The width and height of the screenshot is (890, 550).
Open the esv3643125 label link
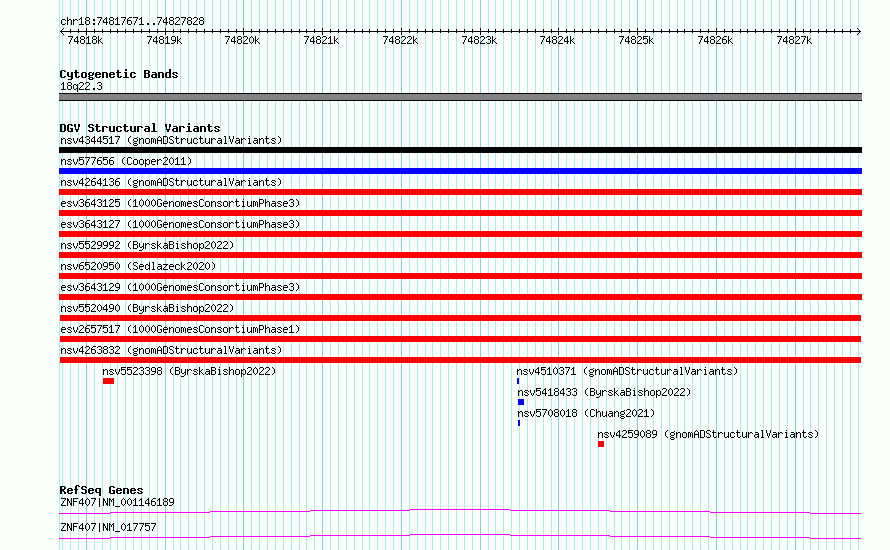click(180, 203)
